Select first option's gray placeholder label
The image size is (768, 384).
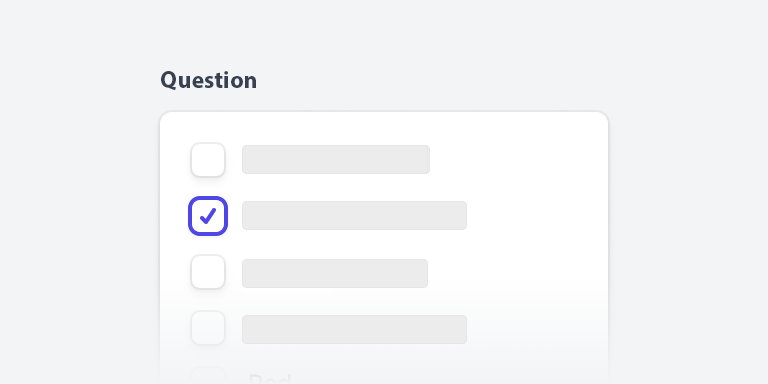(x=336, y=159)
